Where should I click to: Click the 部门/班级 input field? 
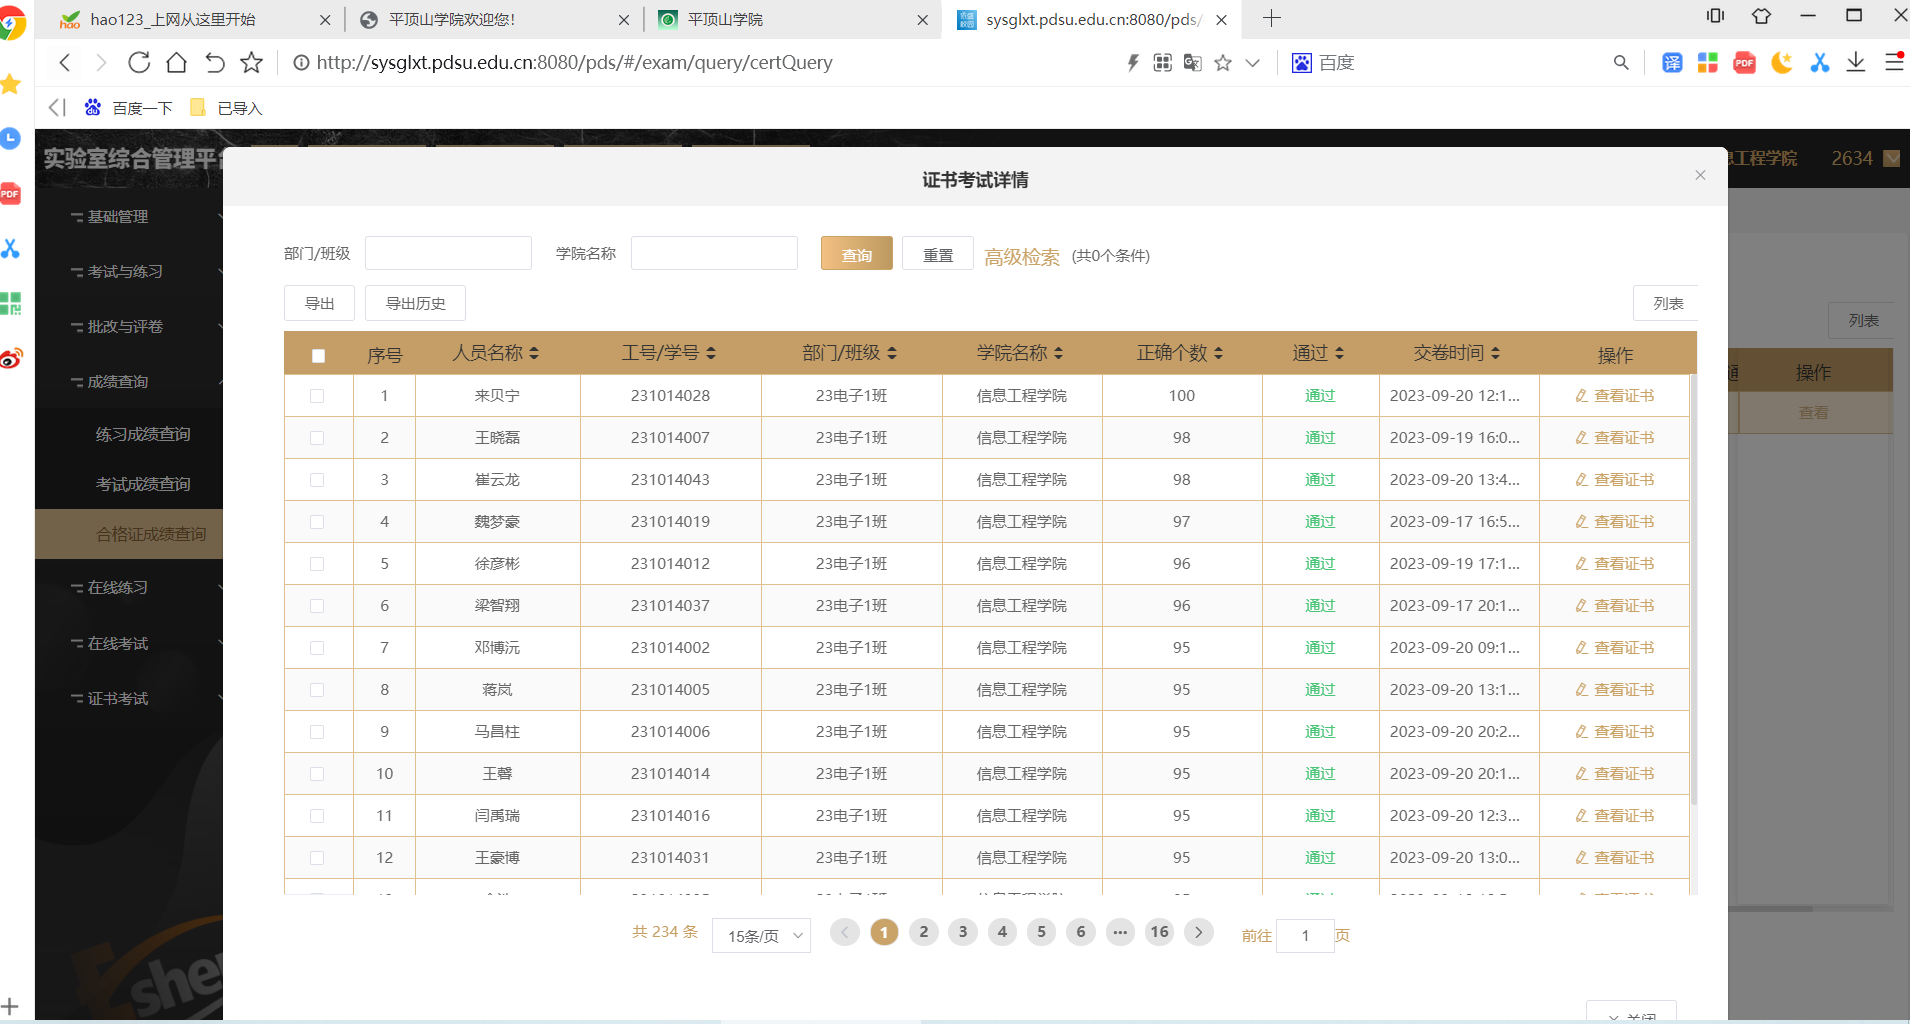(448, 254)
